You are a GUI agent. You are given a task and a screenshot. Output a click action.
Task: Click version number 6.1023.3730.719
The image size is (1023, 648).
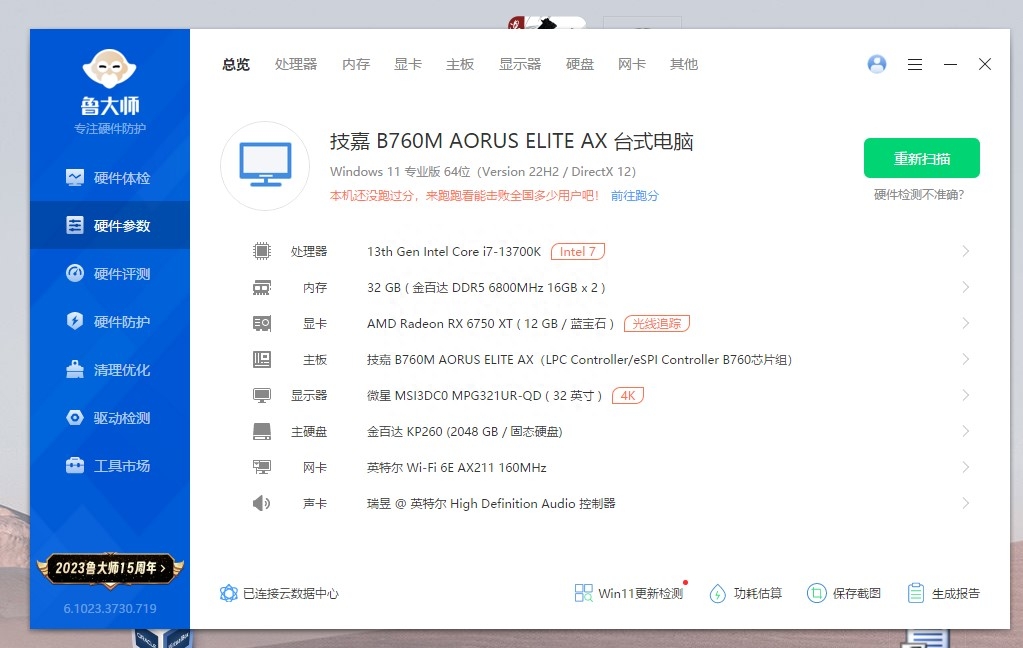(110, 608)
